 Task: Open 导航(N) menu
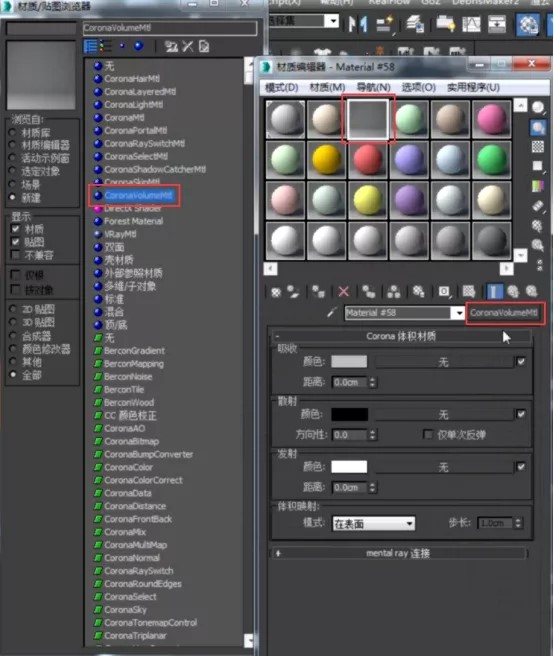(373, 87)
